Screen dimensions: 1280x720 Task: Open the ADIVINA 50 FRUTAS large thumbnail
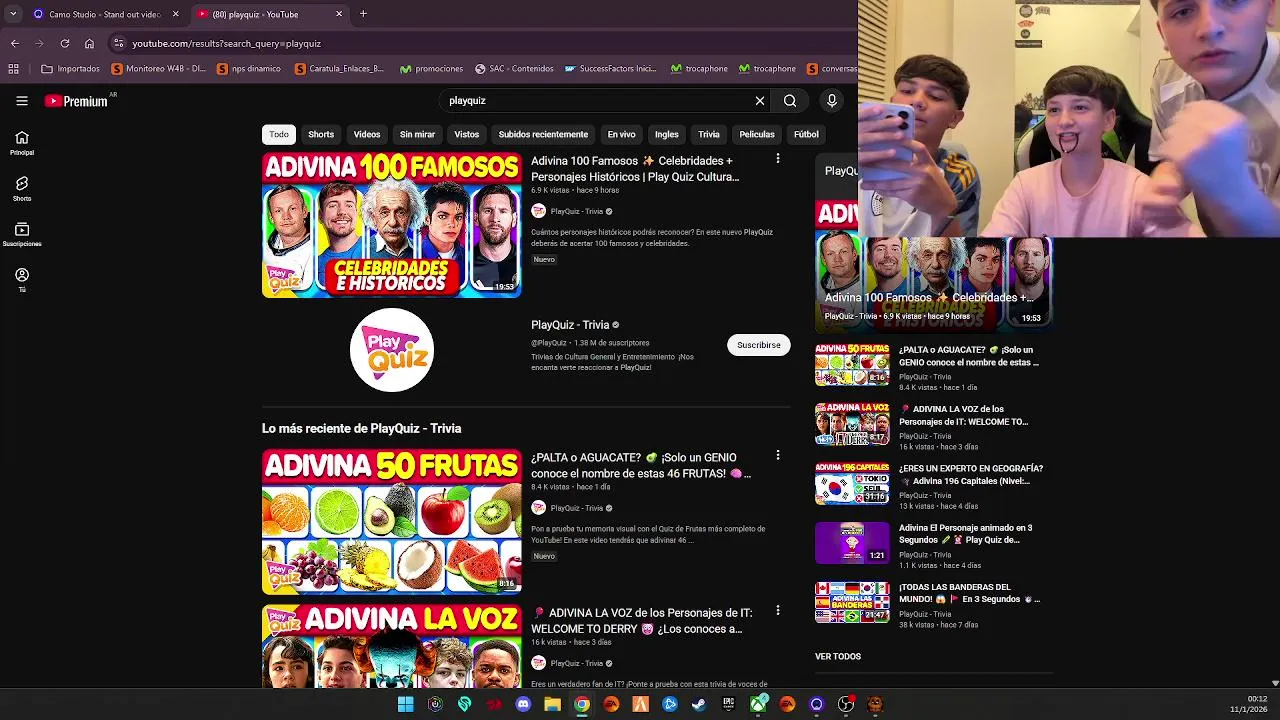coord(391,521)
